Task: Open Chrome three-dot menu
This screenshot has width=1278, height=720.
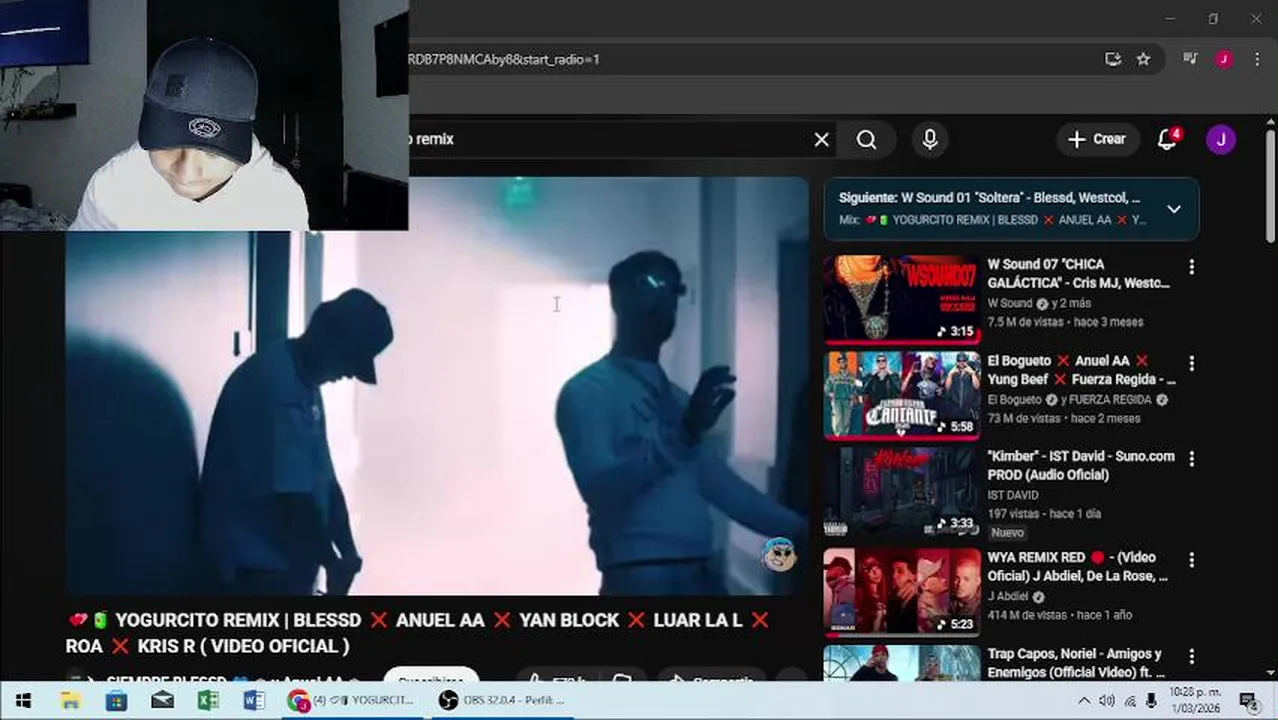Action: [x=1257, y=59]
